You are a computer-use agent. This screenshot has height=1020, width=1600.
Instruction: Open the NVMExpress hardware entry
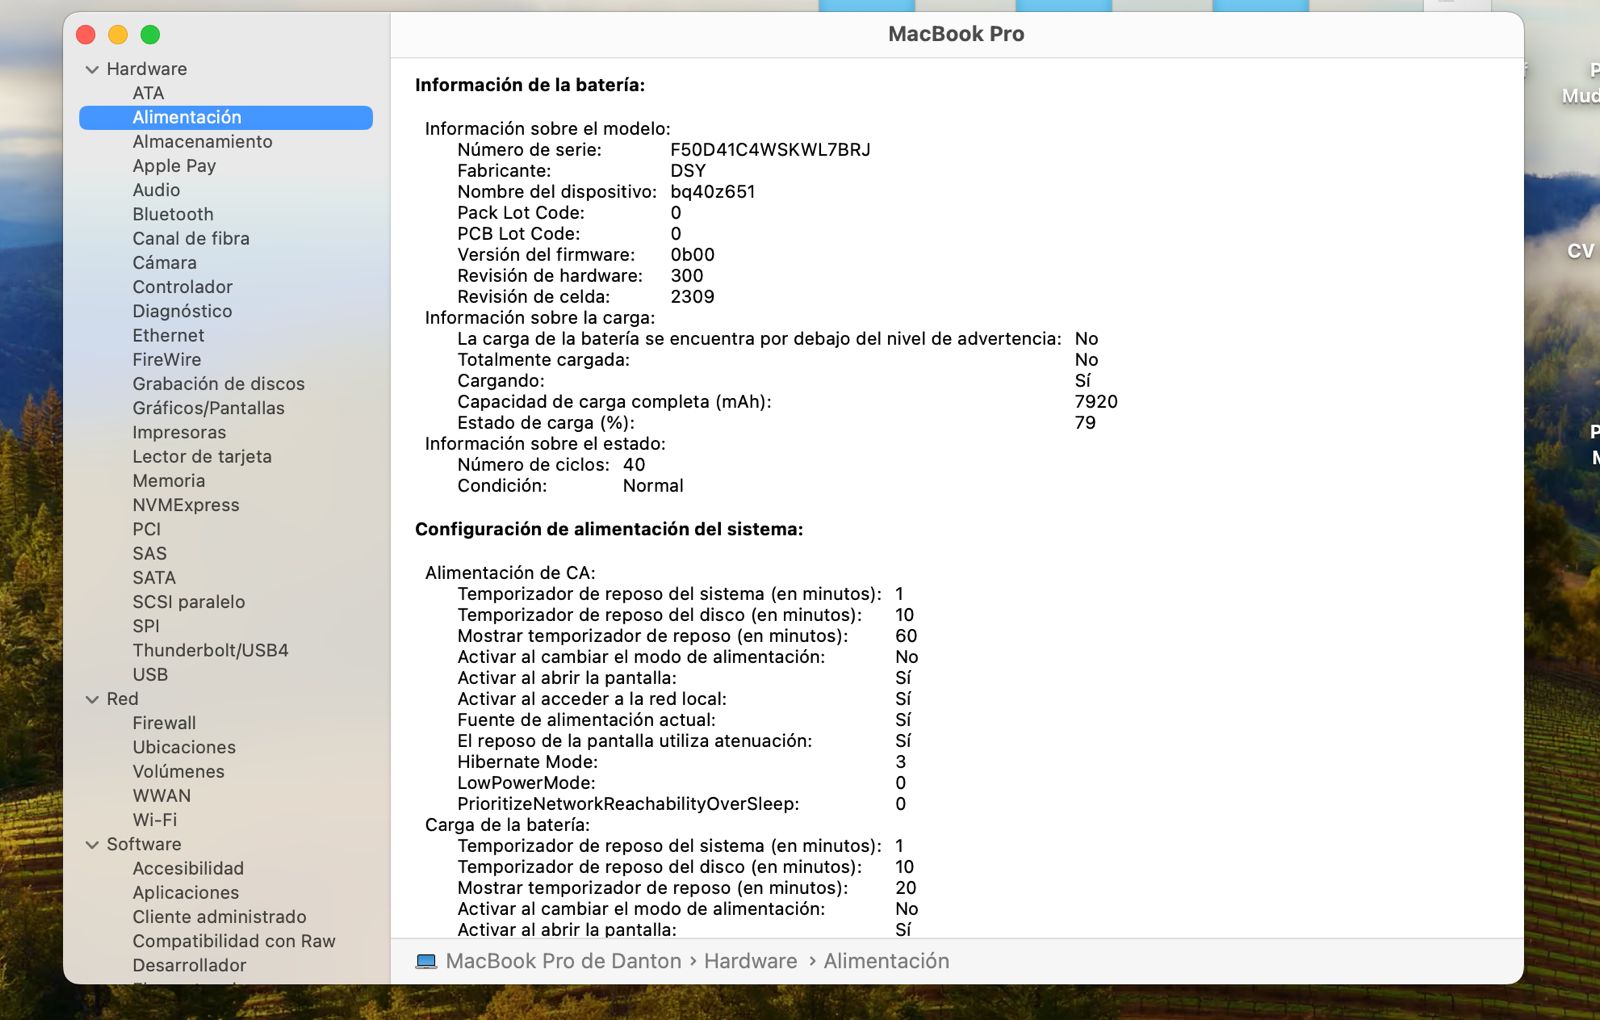pos(186,505)
